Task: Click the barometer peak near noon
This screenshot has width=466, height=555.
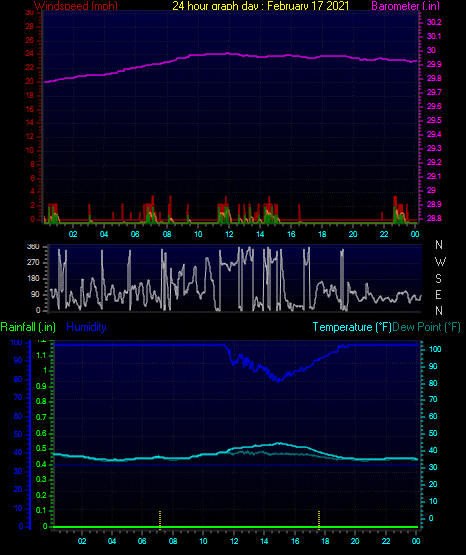Action: 228,53
